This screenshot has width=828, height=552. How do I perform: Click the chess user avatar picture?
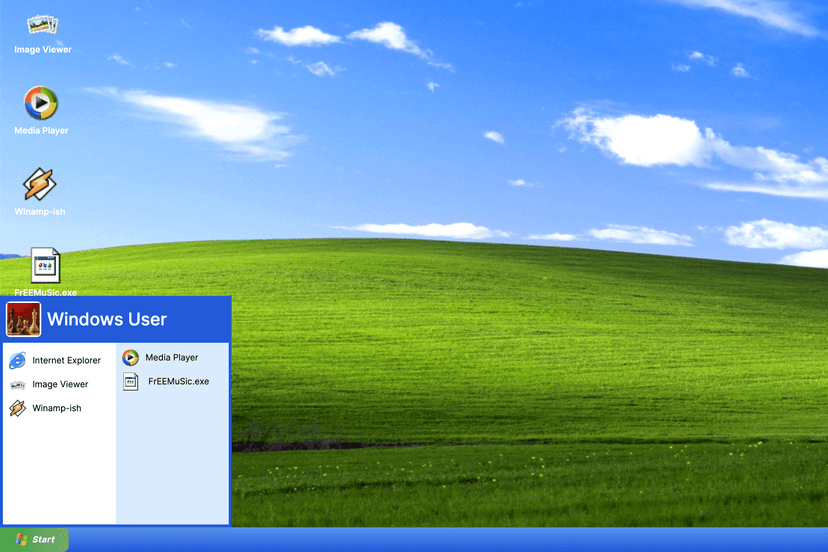coord(23,319)
